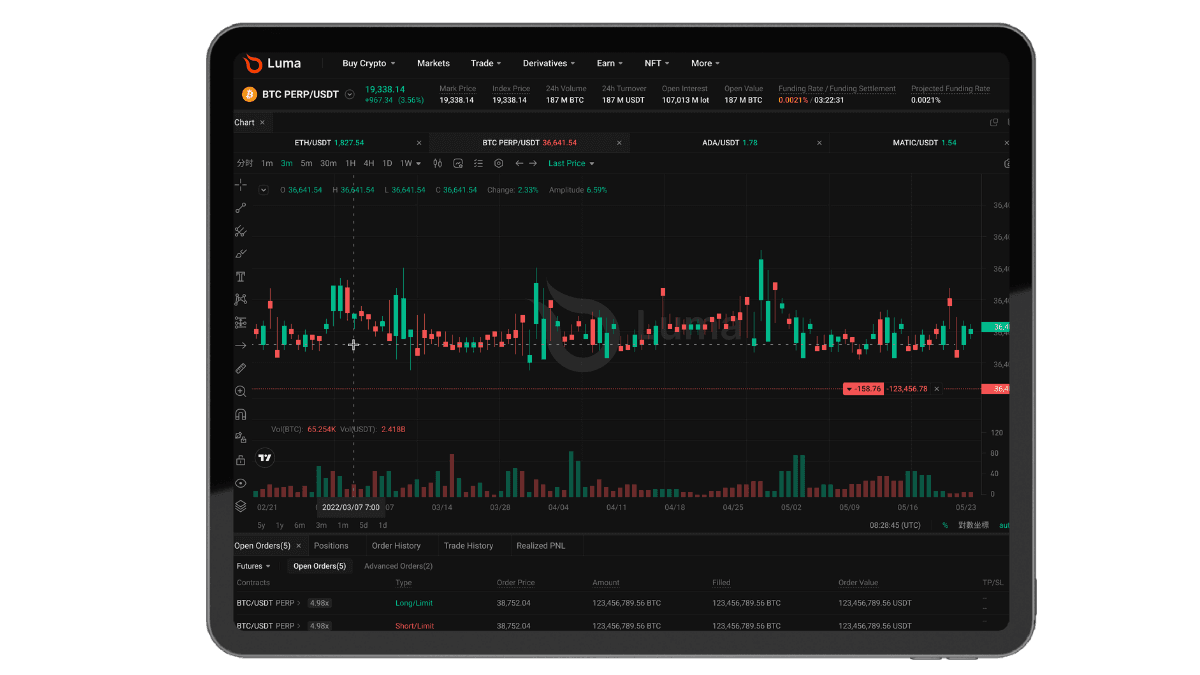Switch to the ETH/USDT chart tab
1200x675 pixels.
click(x=329, y=143)
